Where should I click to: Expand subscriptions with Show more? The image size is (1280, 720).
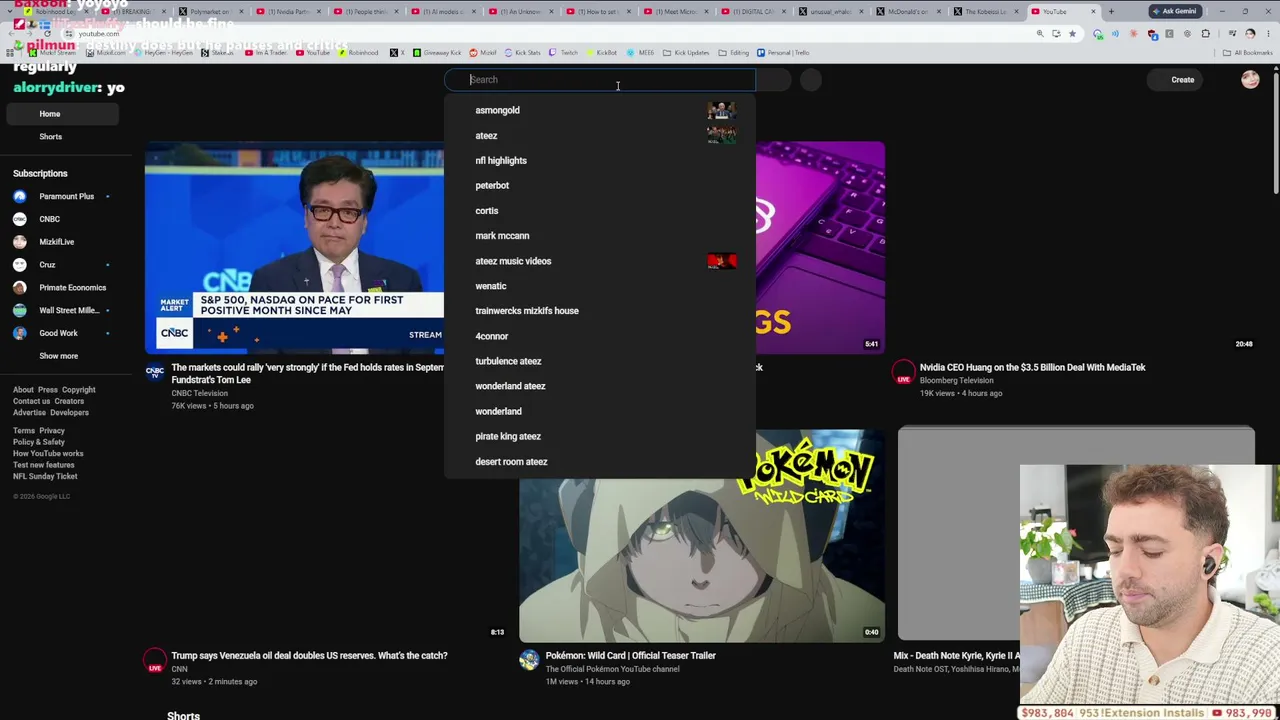(x=58, y=356)
